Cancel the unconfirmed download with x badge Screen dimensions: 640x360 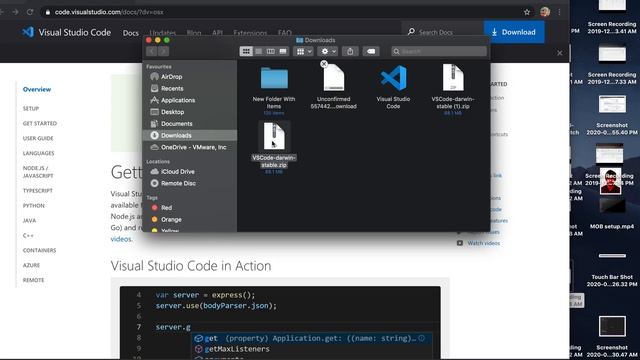(x=324, y=64)
